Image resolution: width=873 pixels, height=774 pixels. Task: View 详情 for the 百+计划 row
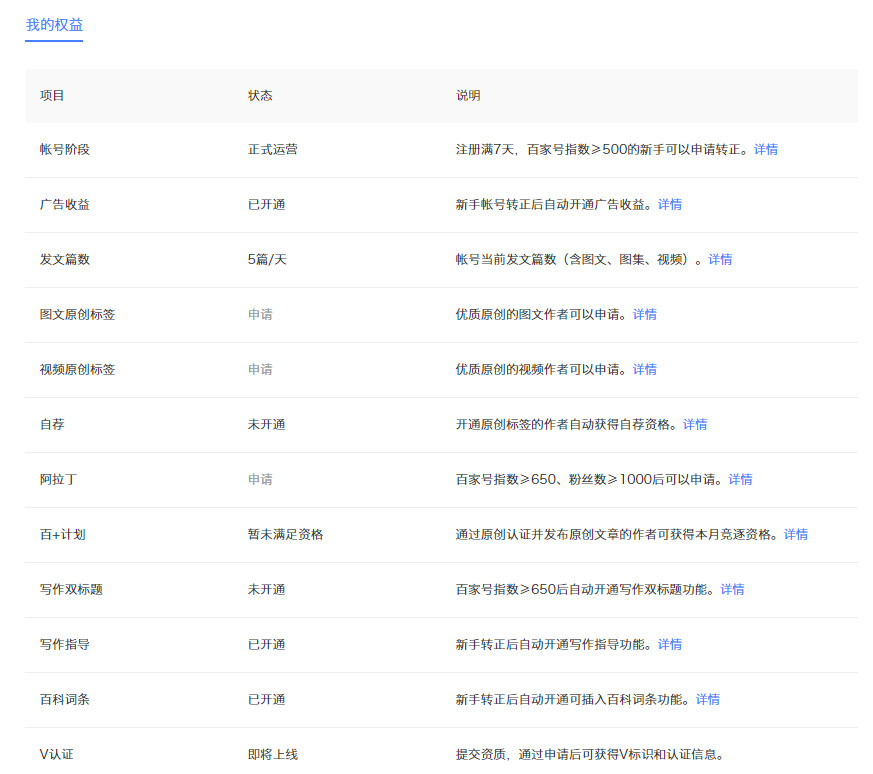(795, 534)
